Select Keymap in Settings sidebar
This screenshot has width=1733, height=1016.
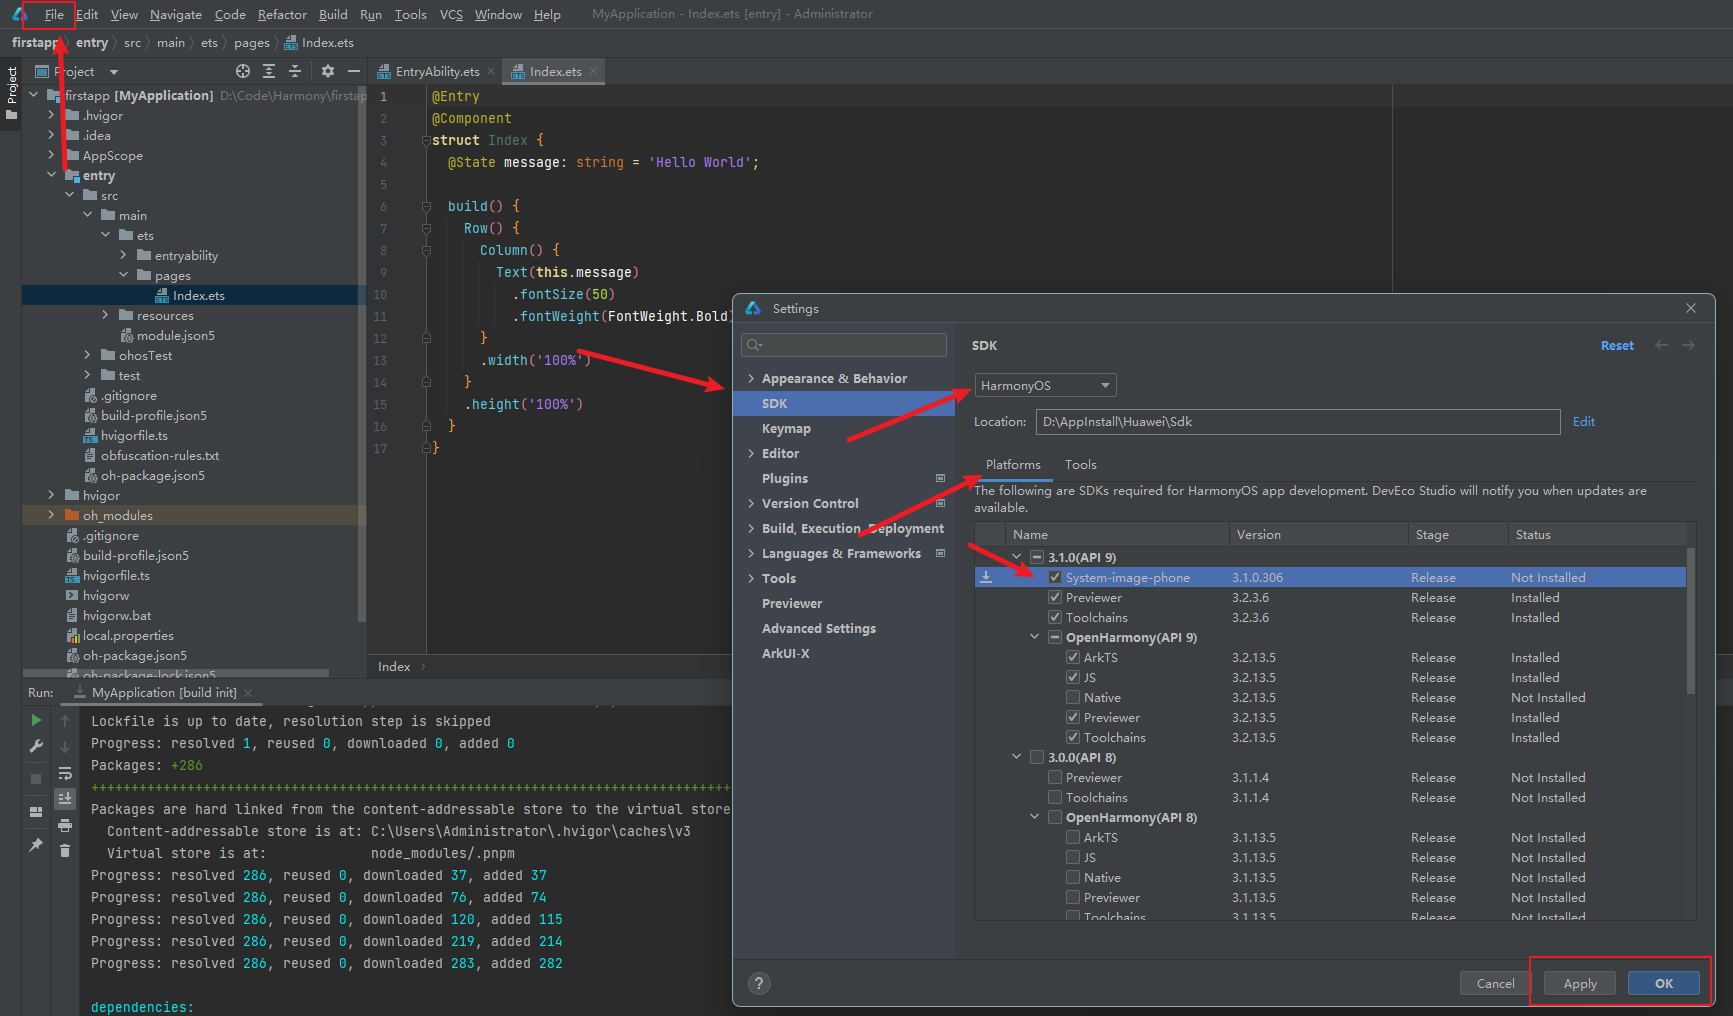pyautogui.click(x=786, y=428)
